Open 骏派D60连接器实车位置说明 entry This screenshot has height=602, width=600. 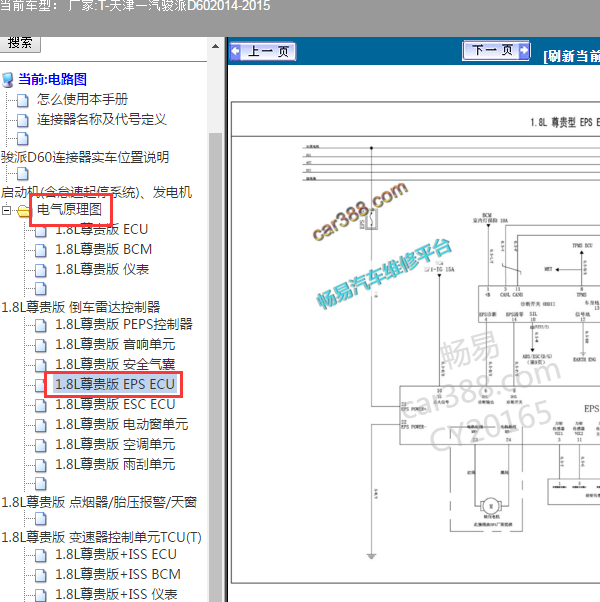pyautogui.click(x=85, y=157)
